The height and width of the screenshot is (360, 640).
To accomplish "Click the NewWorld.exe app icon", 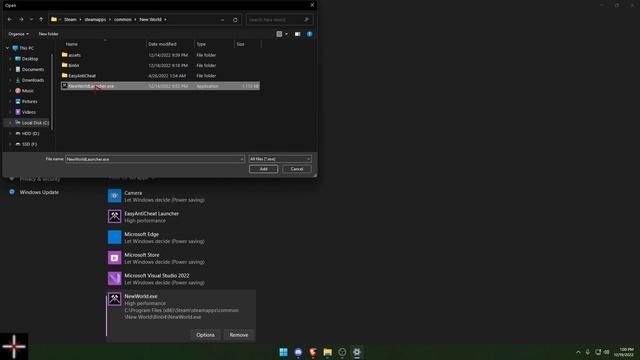I will point(115,299).
